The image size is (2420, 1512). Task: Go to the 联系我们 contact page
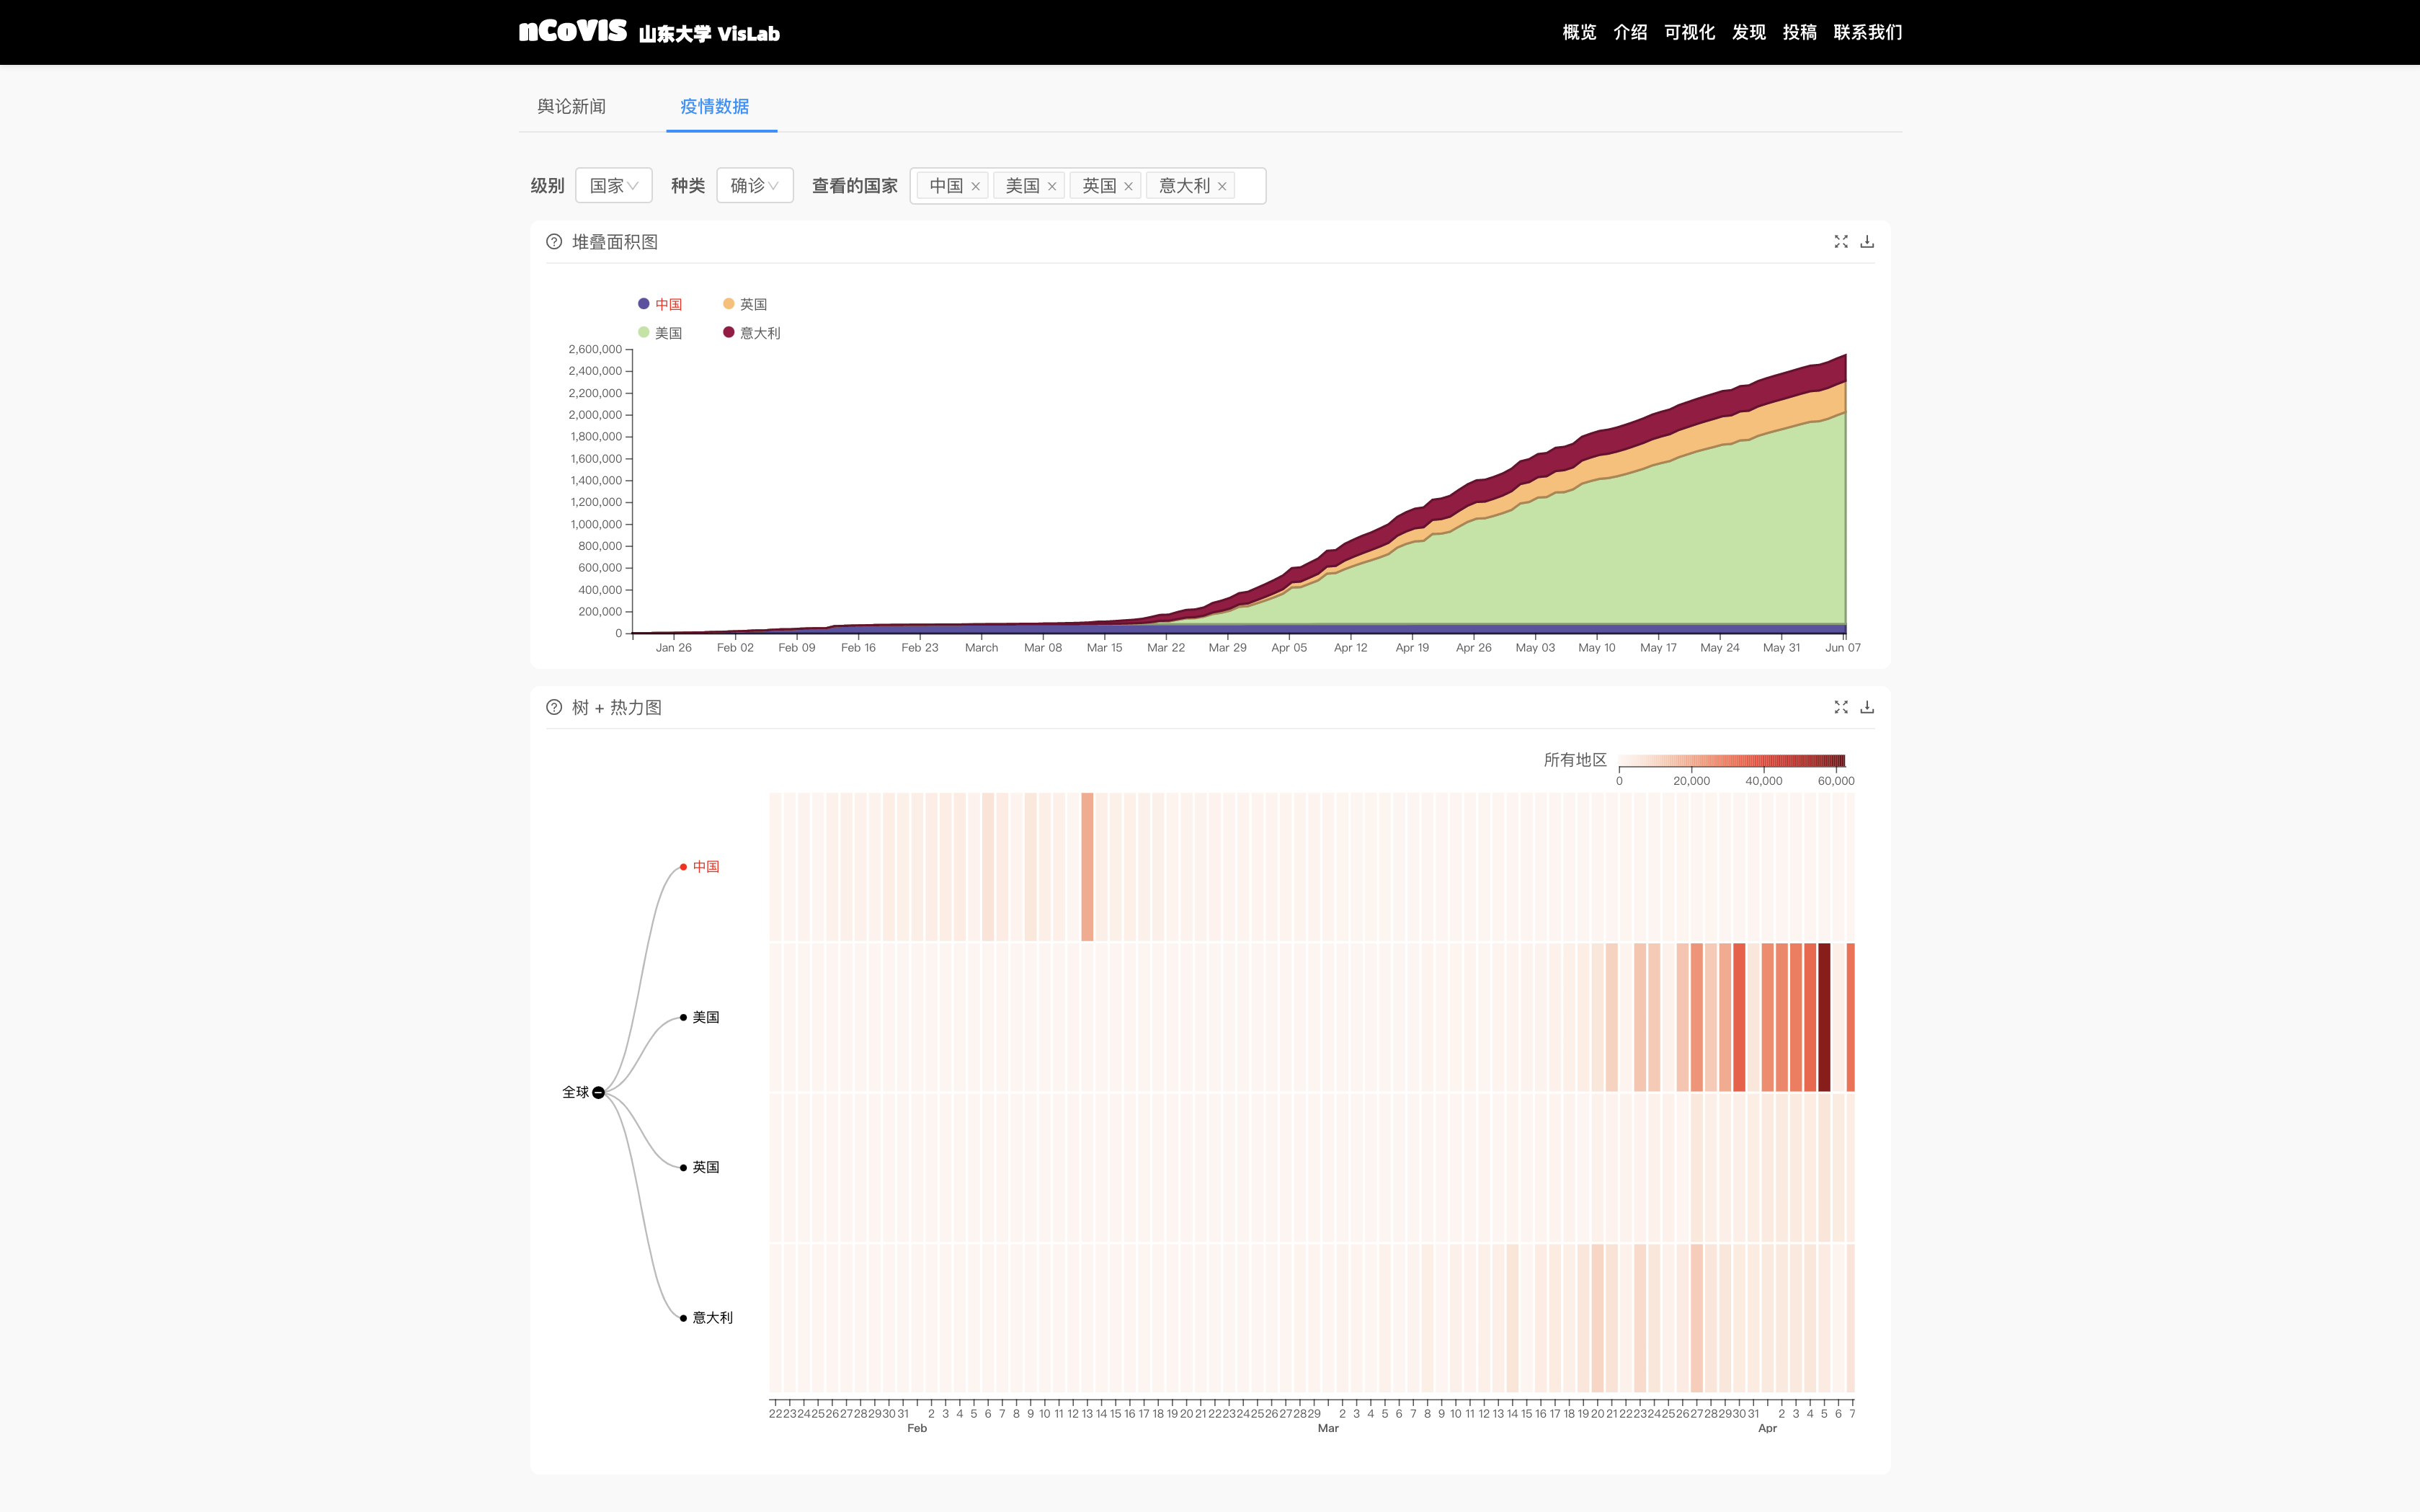[x=1867, y=32]
